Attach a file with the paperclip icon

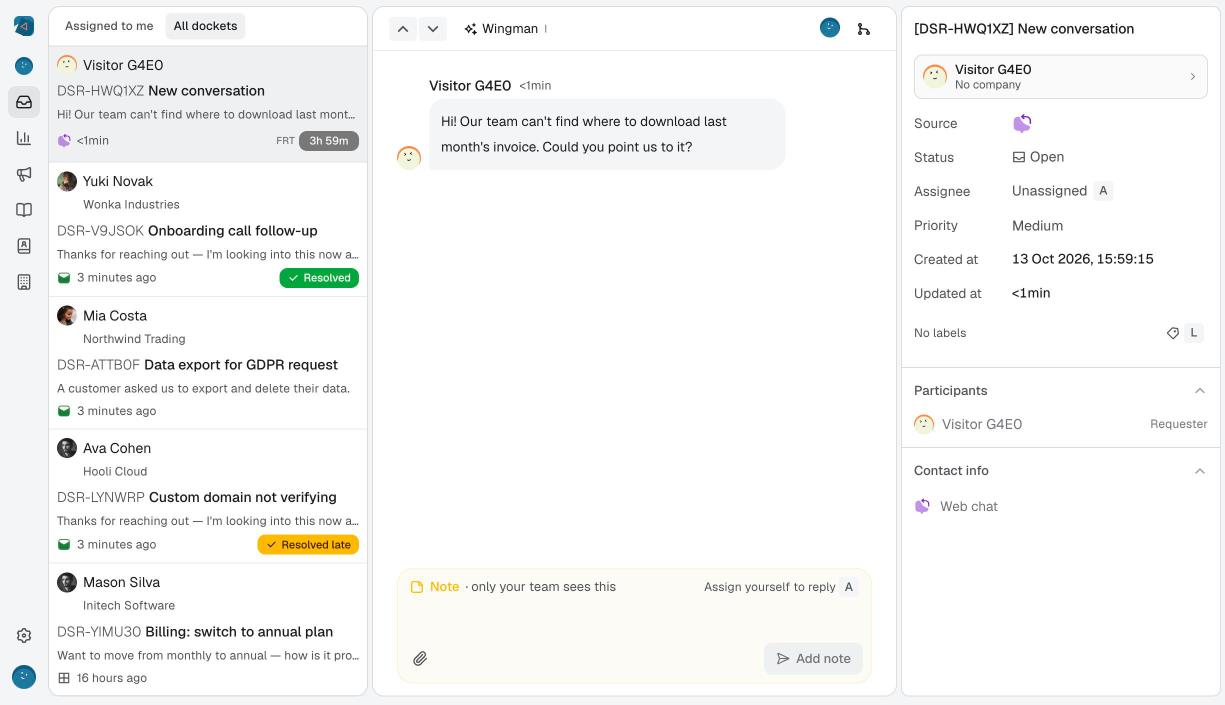tap(420, 658)
